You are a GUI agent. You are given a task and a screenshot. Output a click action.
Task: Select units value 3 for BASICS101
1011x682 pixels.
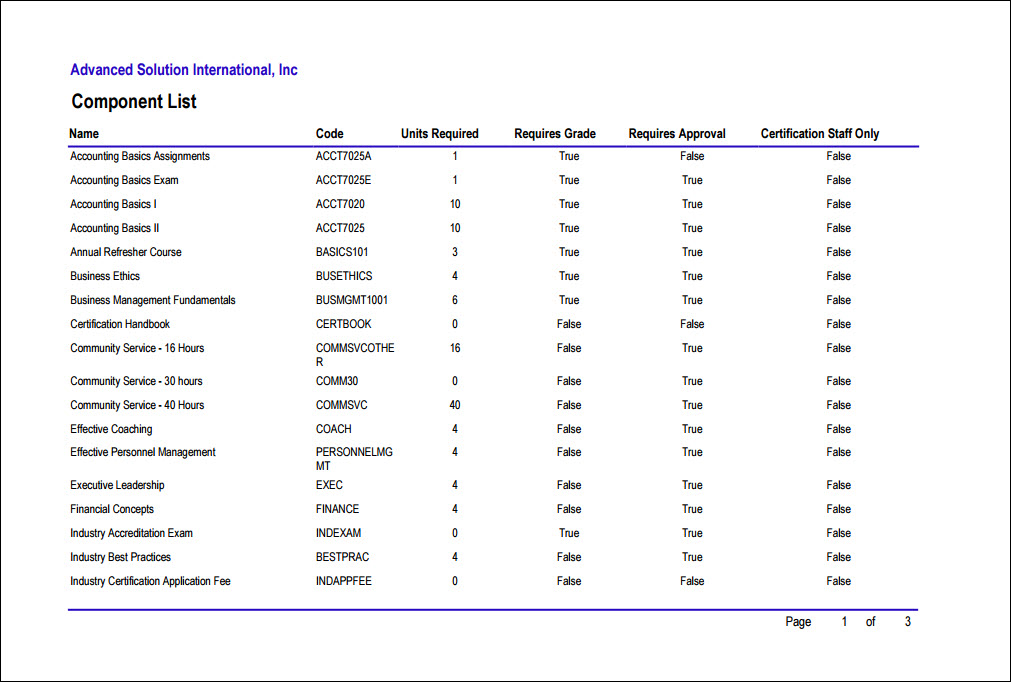point(455,251)
